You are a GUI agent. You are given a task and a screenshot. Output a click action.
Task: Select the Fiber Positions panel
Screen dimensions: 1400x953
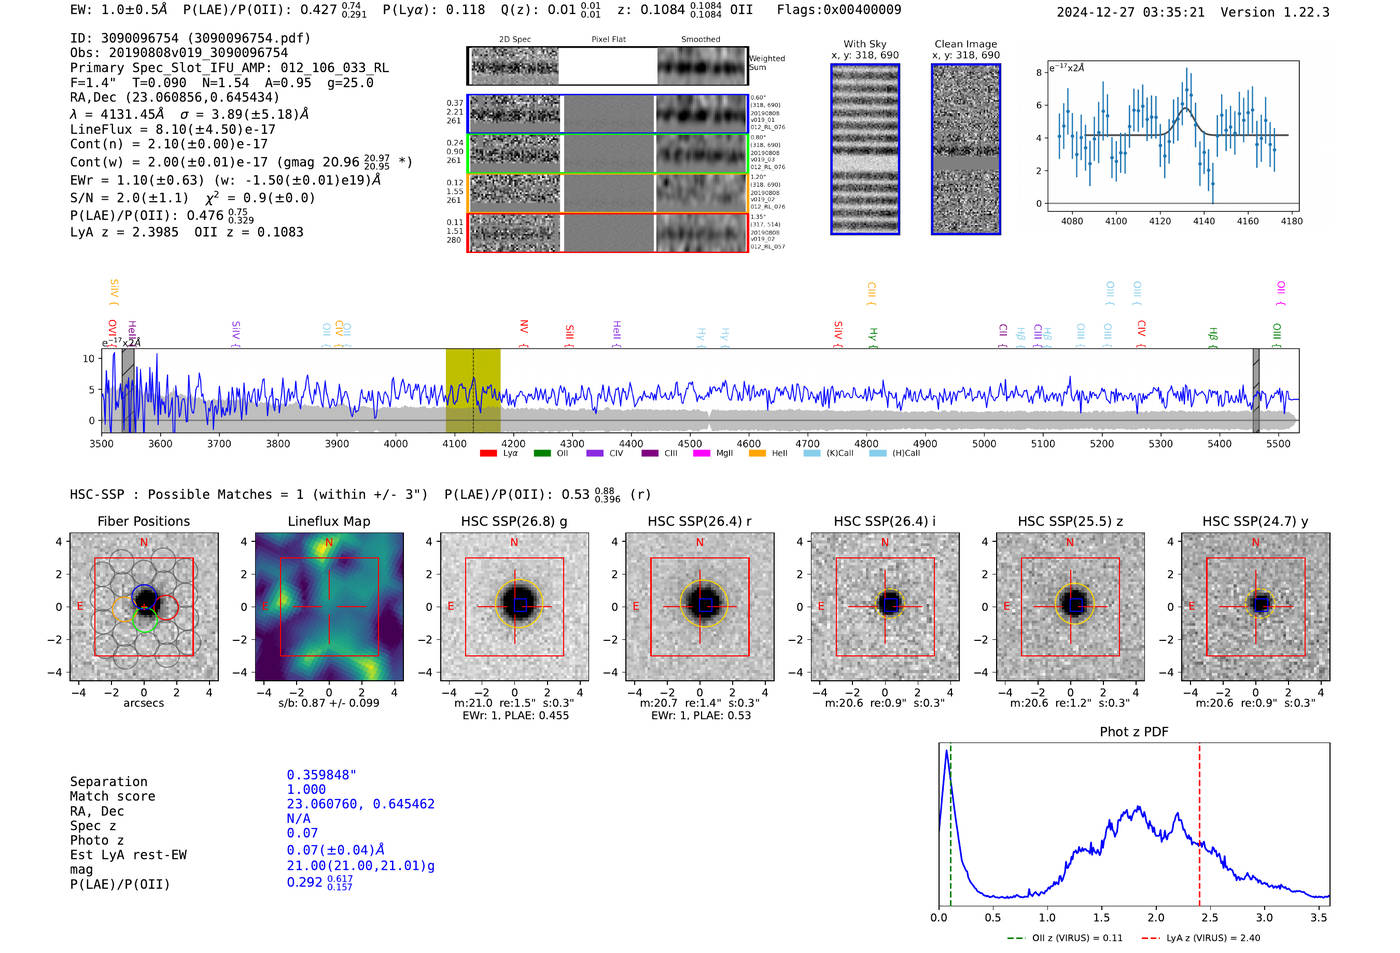coord(144,607)
